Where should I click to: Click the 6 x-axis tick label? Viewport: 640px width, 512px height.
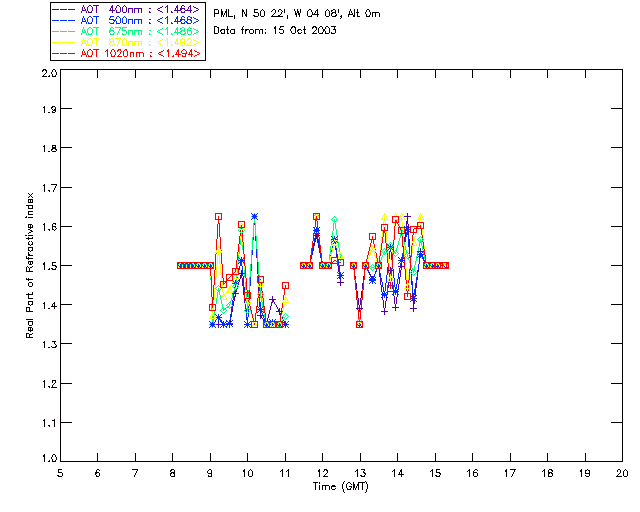pos(98,473)
